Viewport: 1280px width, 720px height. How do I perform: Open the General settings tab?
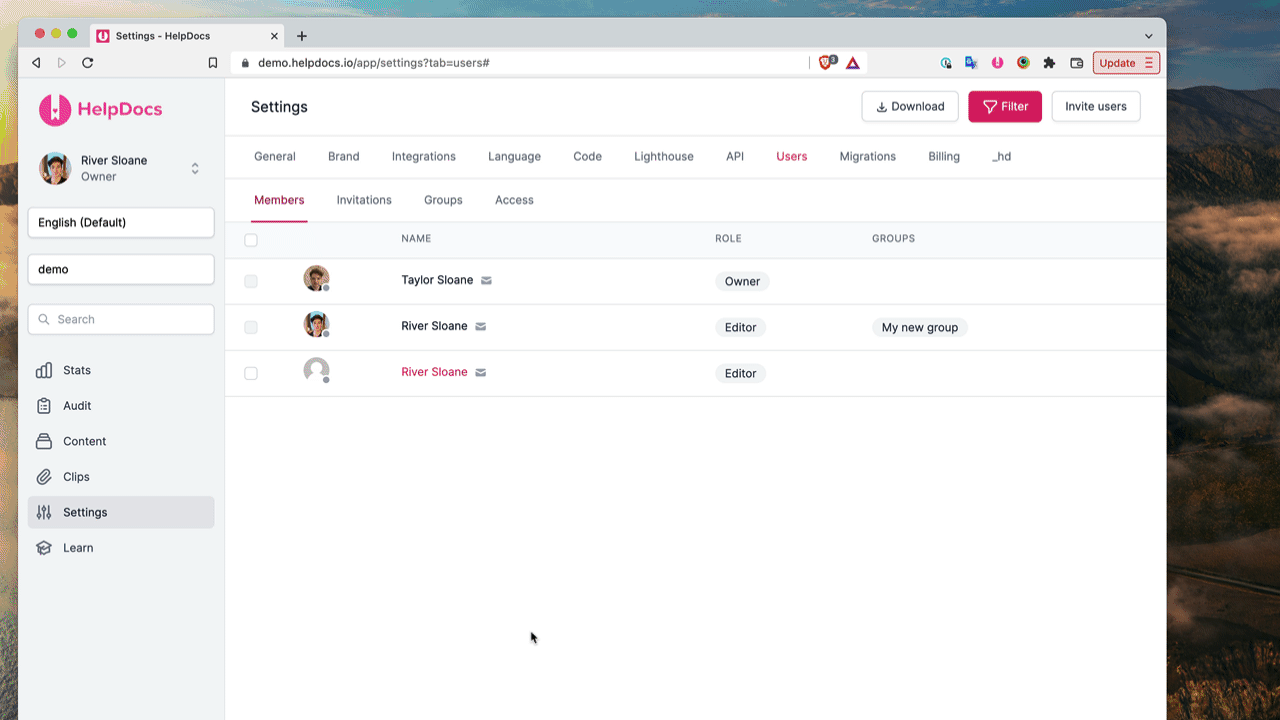275,157
